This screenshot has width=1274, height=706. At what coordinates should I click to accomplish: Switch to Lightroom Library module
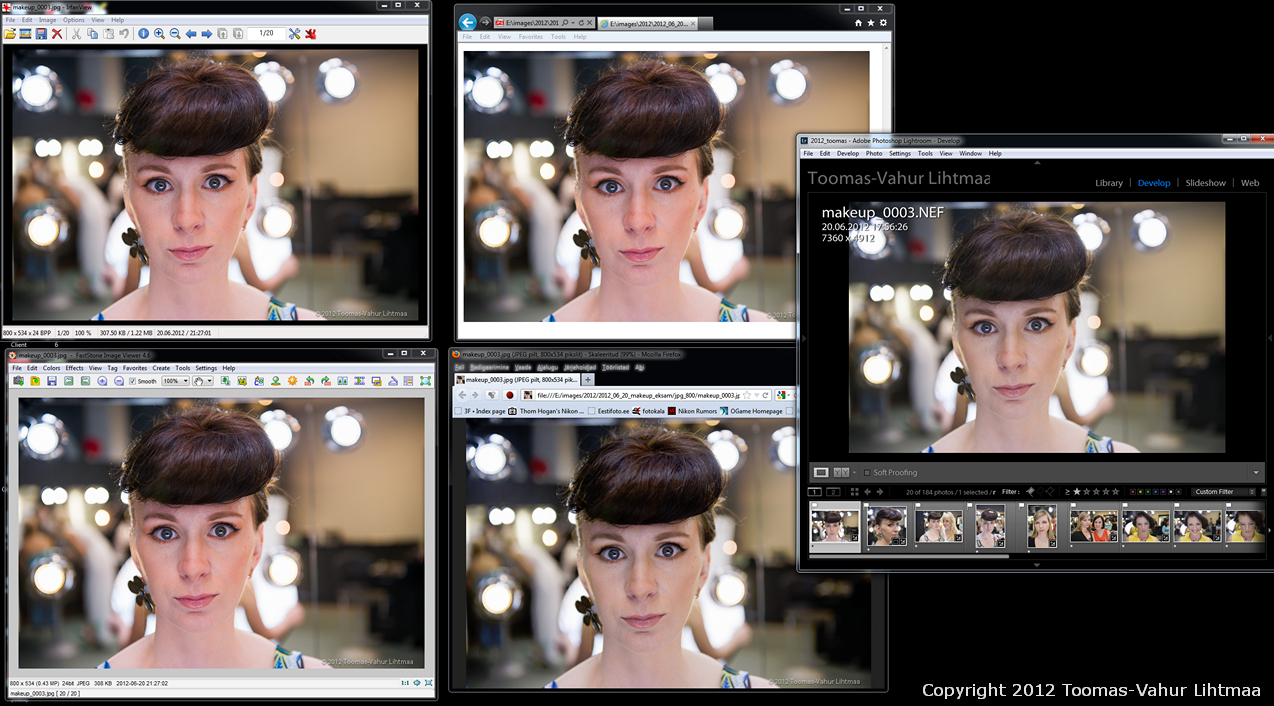click(x=1109, y=183)
